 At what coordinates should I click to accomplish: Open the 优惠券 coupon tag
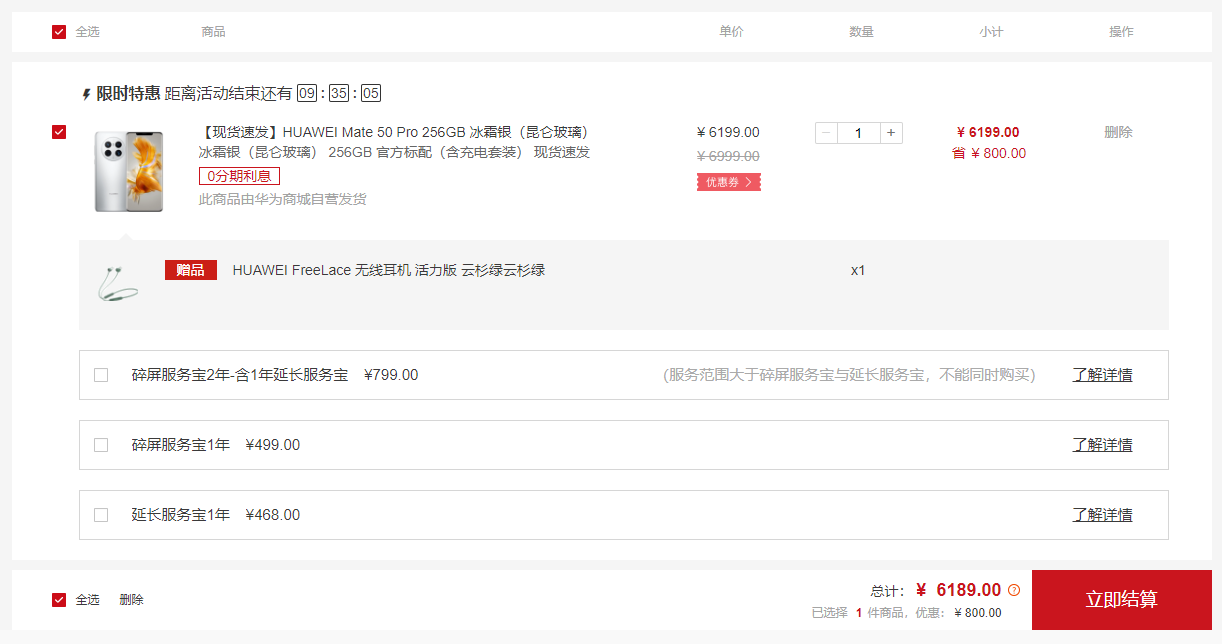tap(729, 182)
